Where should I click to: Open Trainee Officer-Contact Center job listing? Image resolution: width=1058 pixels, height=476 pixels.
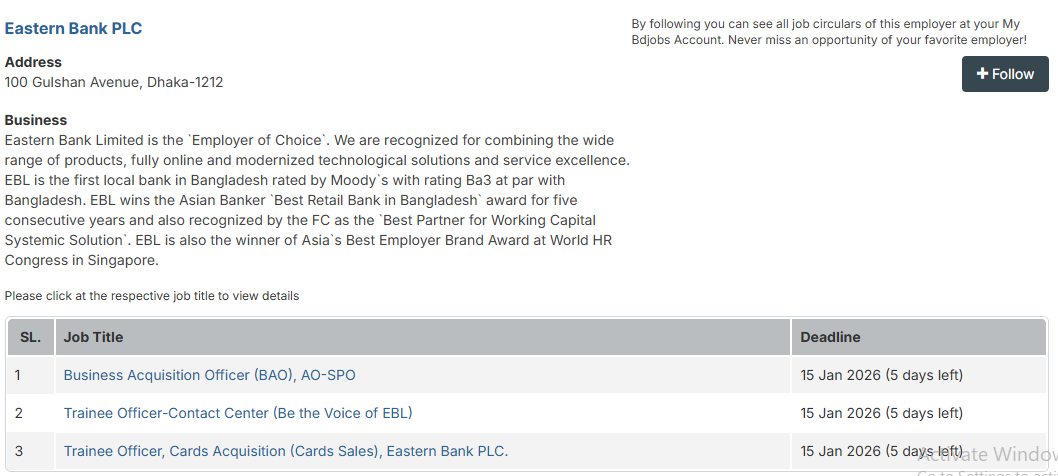click(x=238, y=413)
